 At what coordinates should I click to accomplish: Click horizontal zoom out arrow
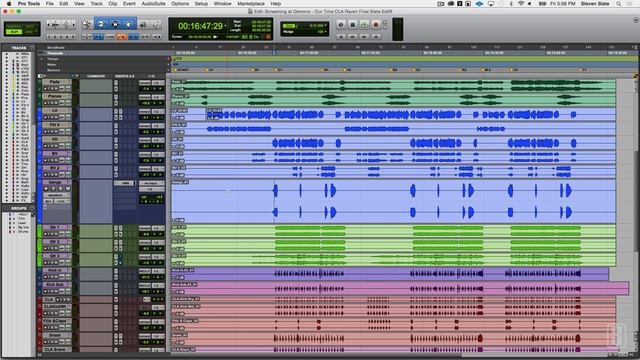(x=49, y=25)
